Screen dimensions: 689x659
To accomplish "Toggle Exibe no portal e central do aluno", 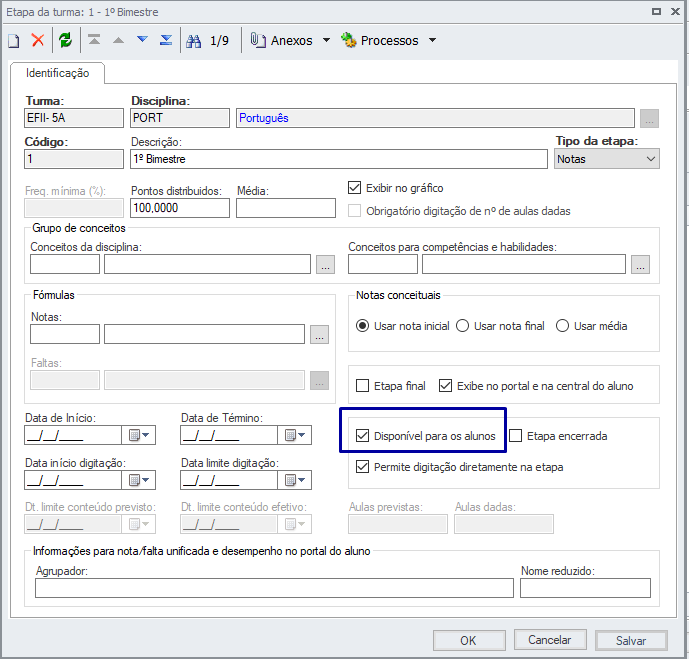I will pyautogui.click(x=445, y=386).
